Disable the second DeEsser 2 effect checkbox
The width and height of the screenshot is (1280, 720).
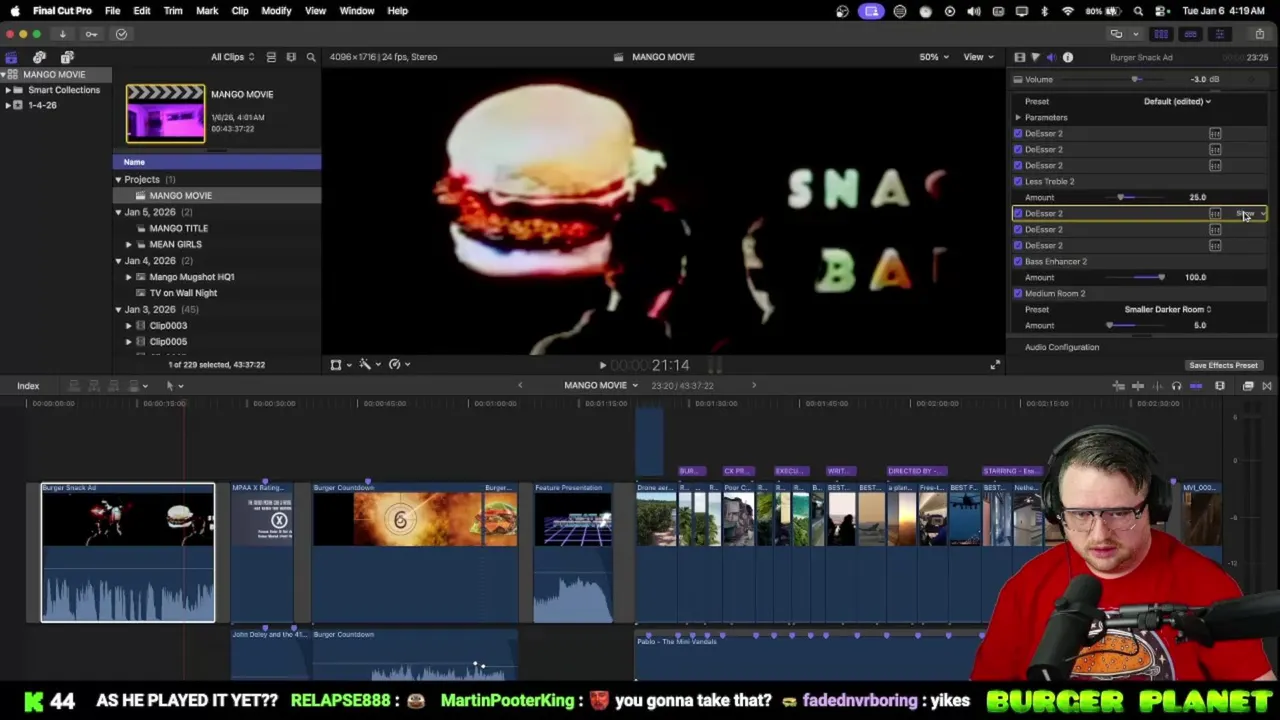(x=1018, y=149)
